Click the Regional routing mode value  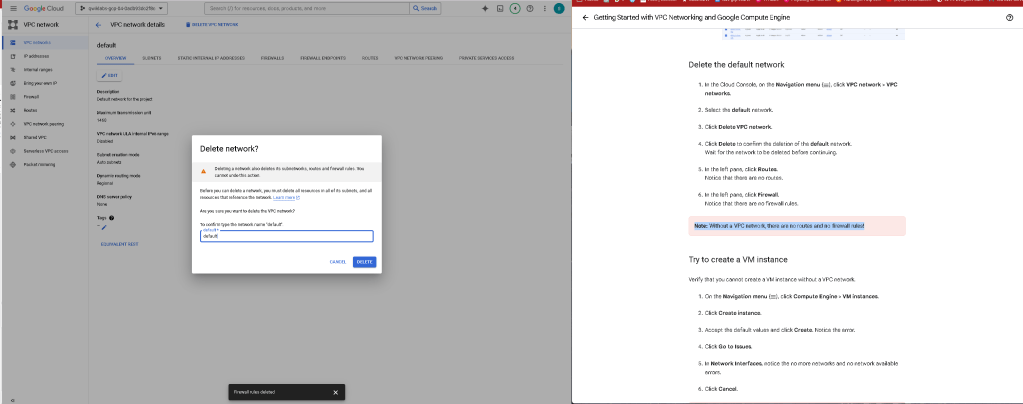104,183
